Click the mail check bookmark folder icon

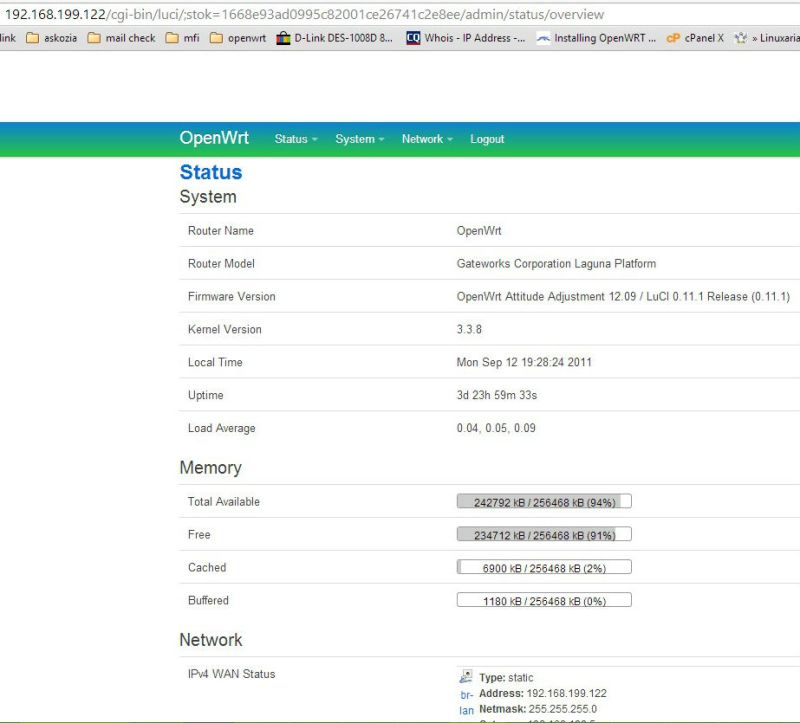[x=94, y=38]
